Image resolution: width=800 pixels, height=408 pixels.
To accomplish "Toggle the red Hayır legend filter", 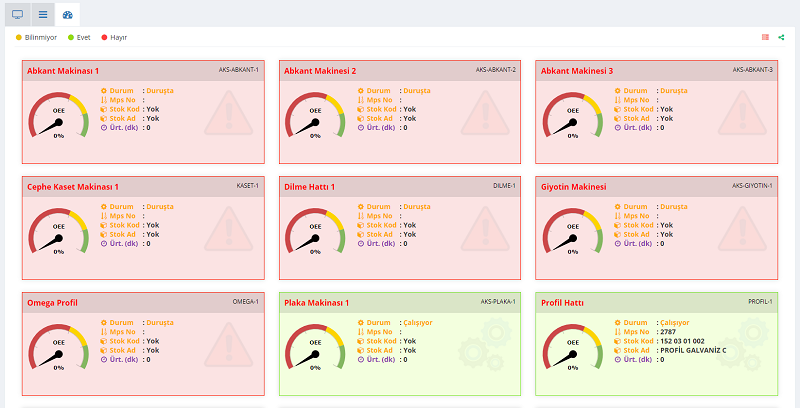I will pyautogui.click(x=104, y=37).
